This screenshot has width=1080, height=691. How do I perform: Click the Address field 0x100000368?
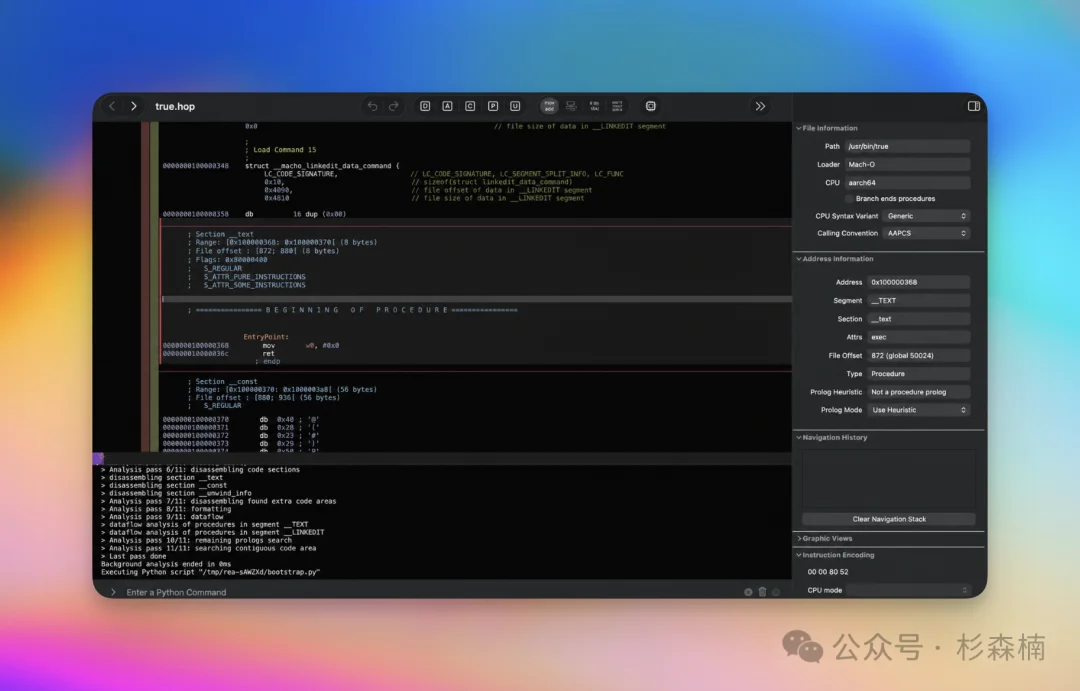point(919,282)
